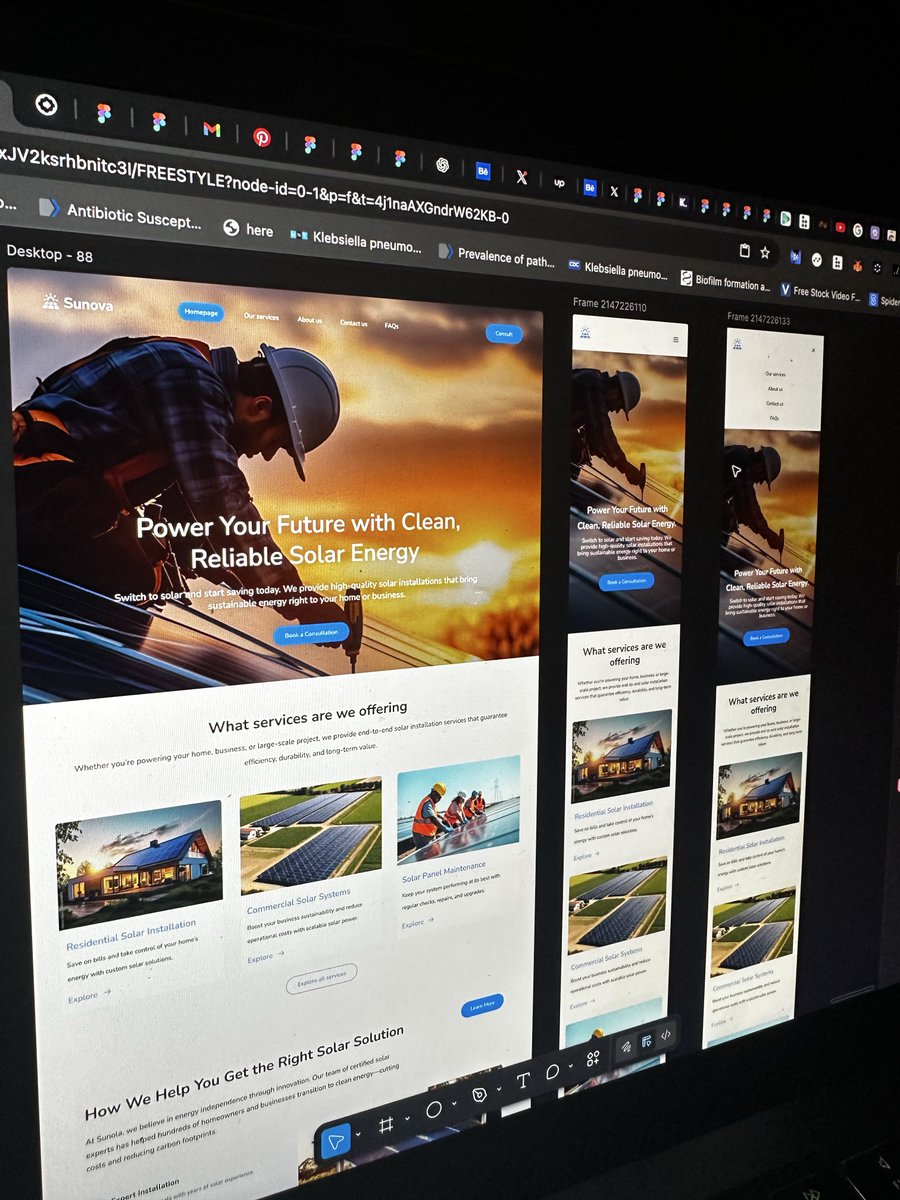Expand the Pen tool dropdown chevron
The height and width of the screenshot is (1200, 900).
(x=499, y=1088)
